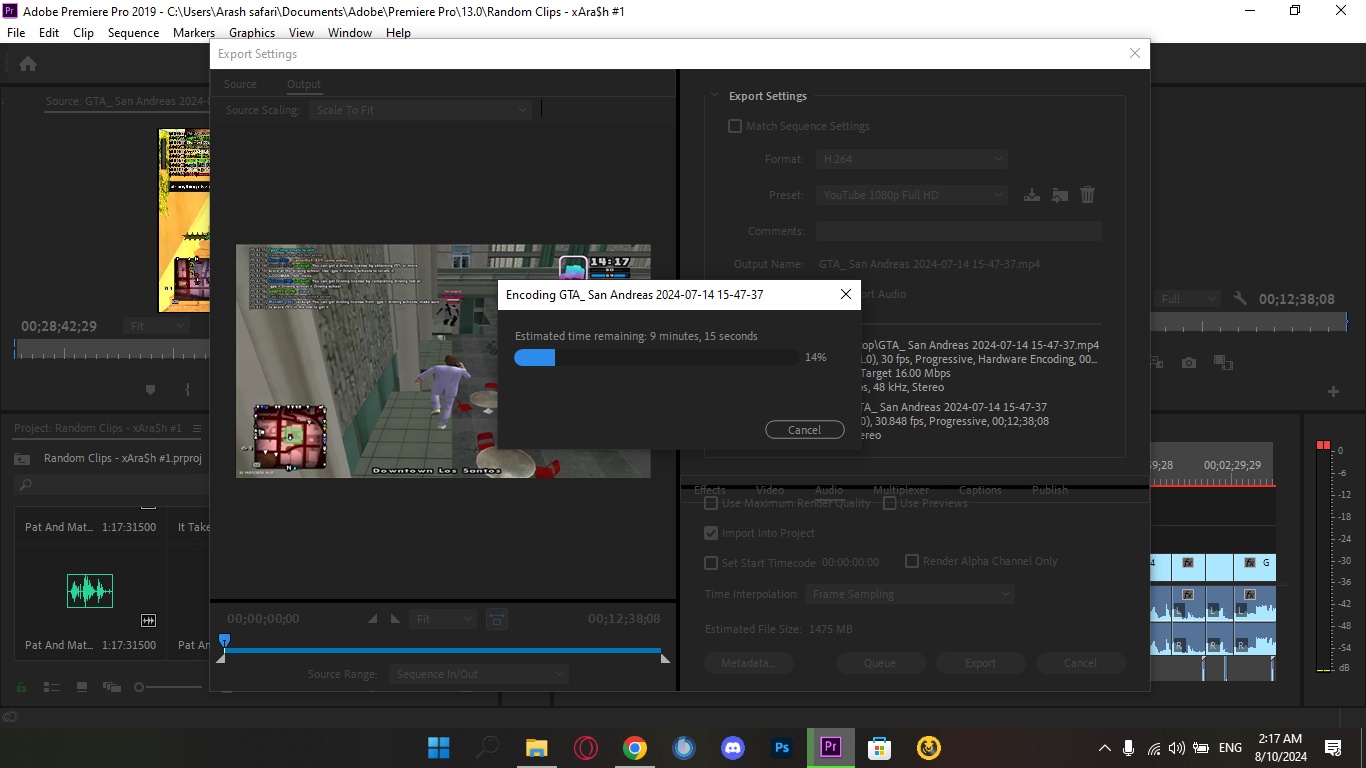The width and height of the screenshot is (1366, 768).
Task: Click the blue export preview timeline bar
Action: pos(441,651)
